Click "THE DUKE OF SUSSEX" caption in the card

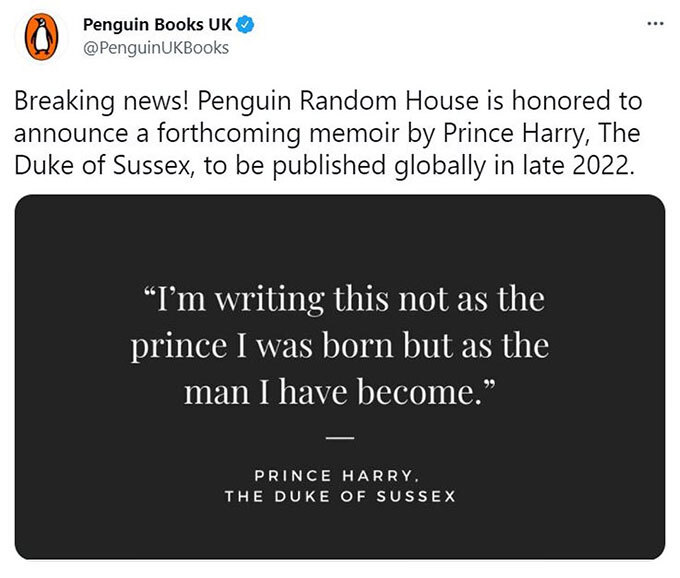(340, 497)
